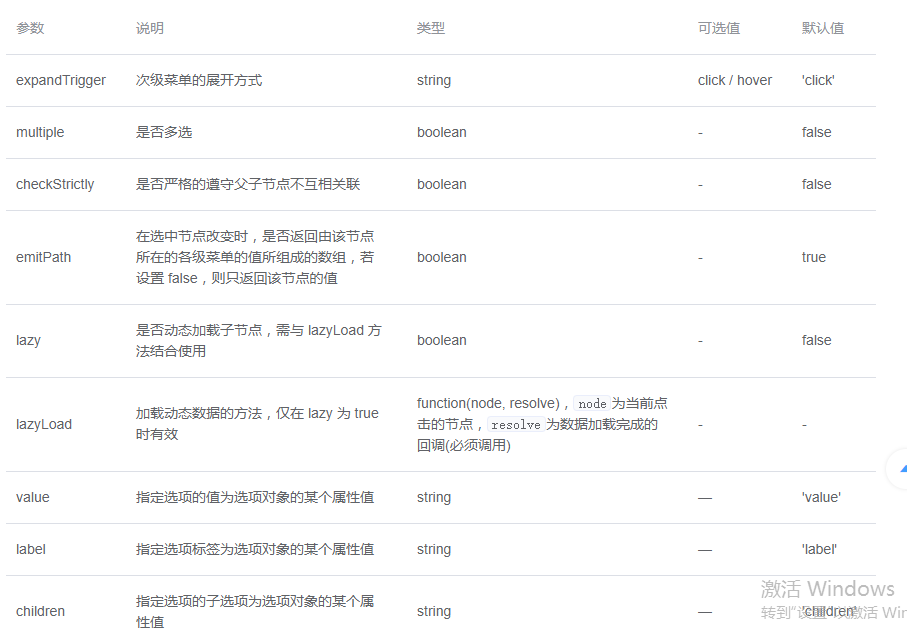Click the inline code 'node'
The image size is (907, 634).
(592, 404)
